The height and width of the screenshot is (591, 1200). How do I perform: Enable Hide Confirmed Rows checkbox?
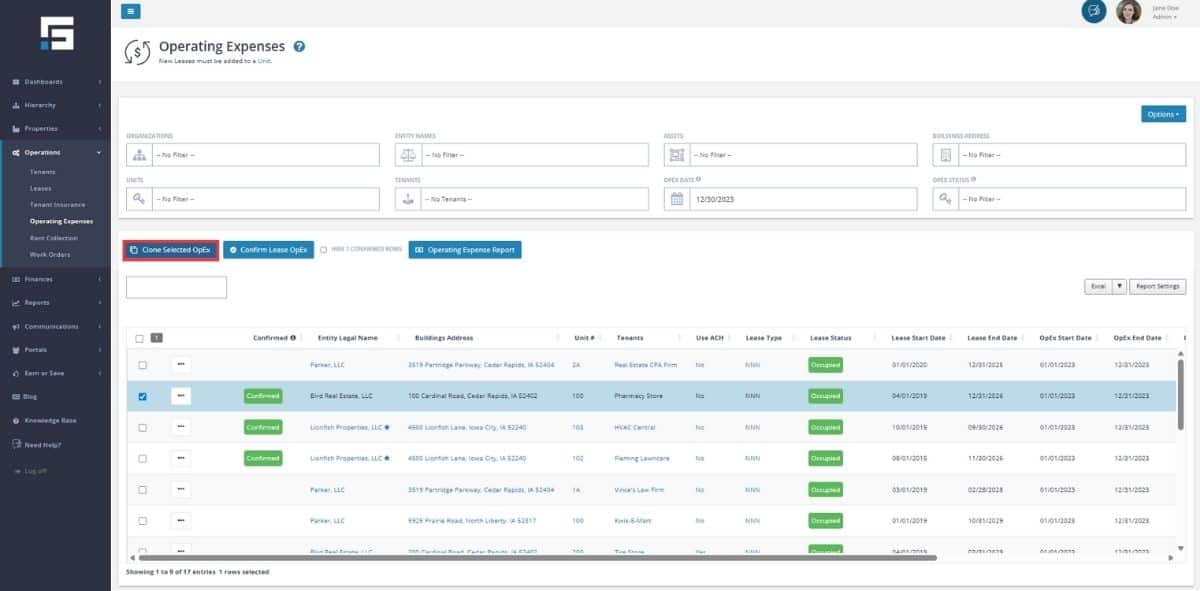coord(323,250)
